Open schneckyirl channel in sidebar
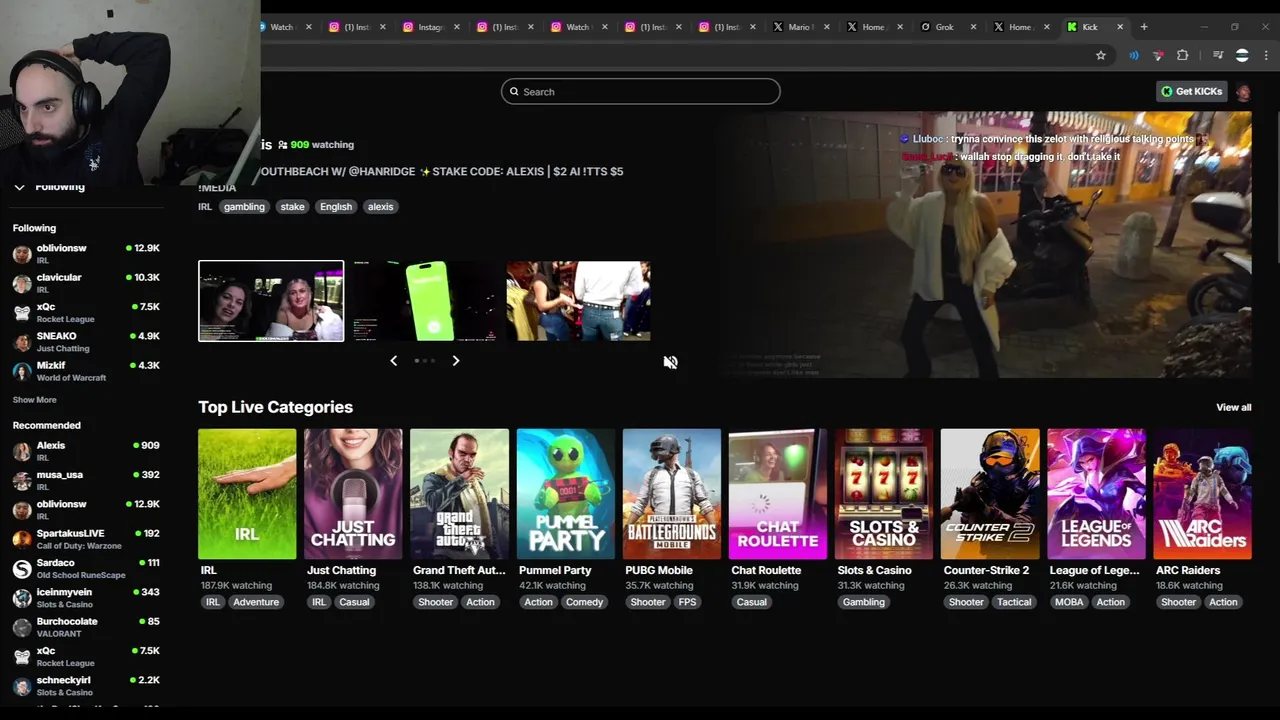 86,686
